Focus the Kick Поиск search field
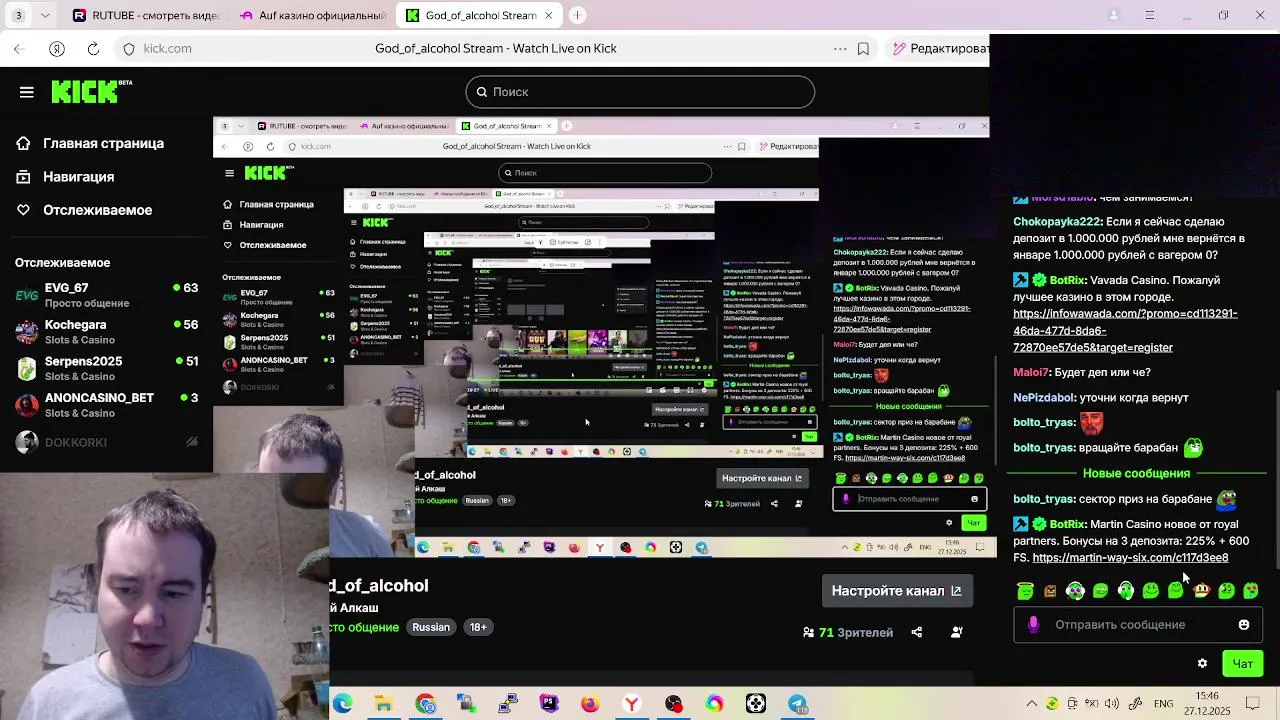 click(x=640, y=92)
